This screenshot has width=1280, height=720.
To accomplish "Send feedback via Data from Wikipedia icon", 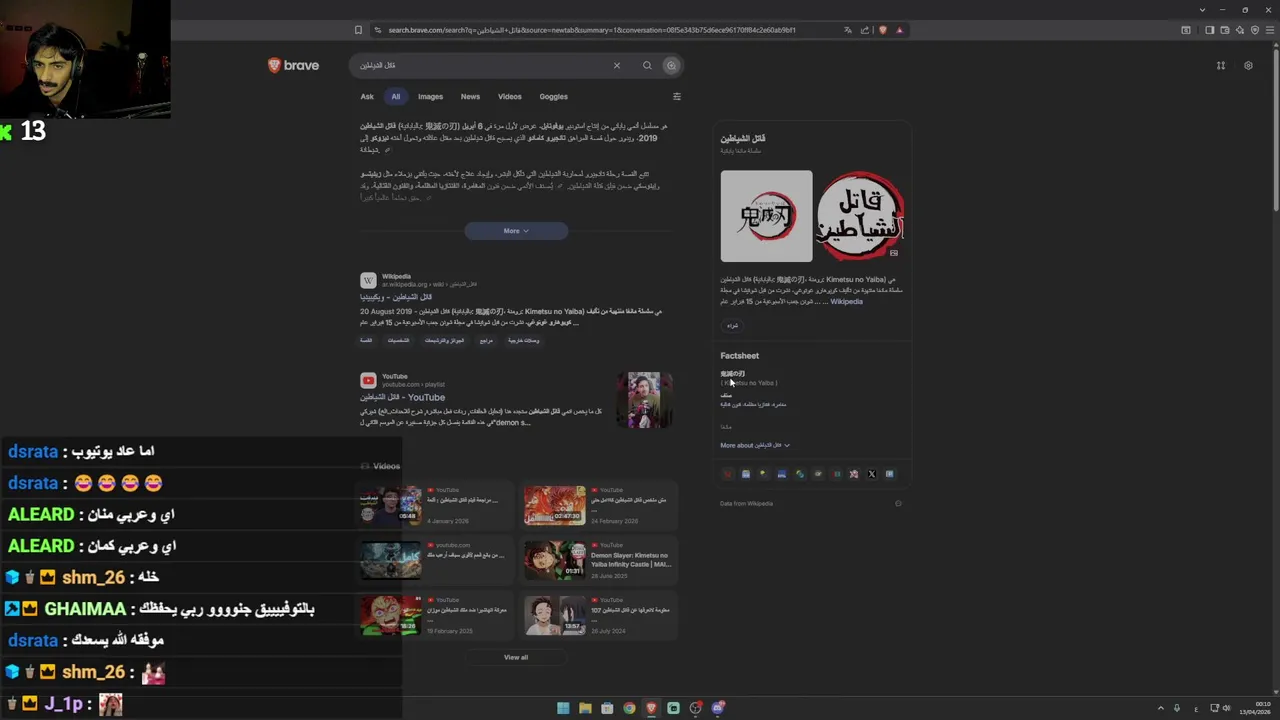I will pyautogui.click(x=898, y=503).
